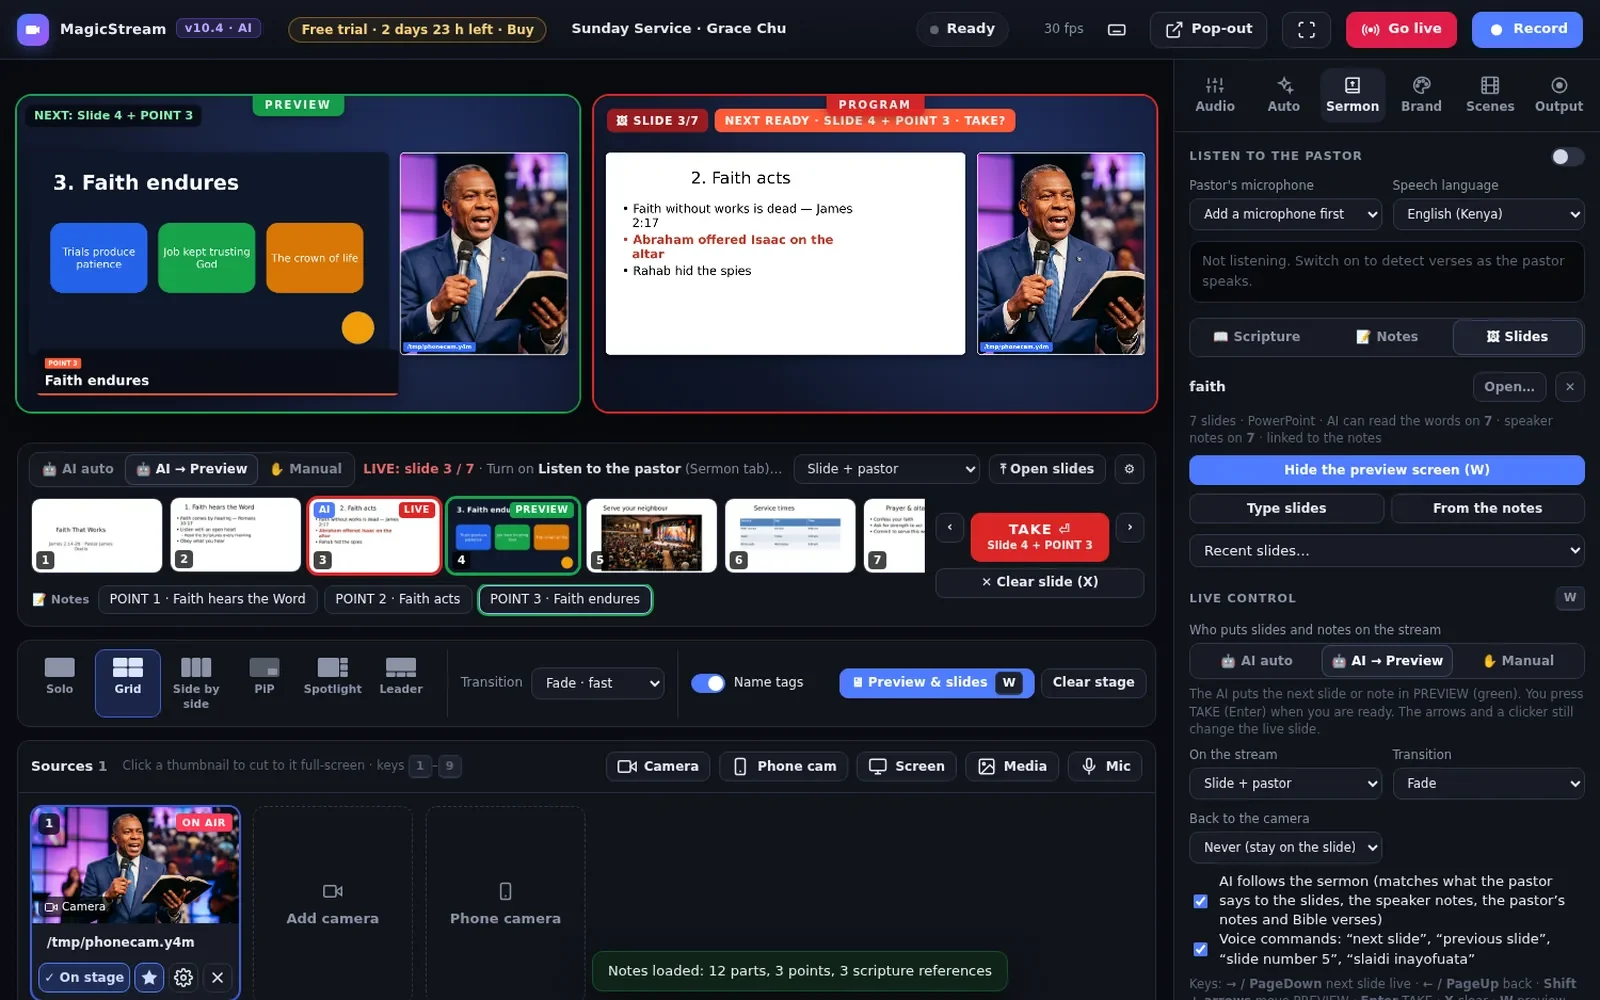
Task: Go to the next slide thumbnails with right arrow
Action: click(1130, 527)
